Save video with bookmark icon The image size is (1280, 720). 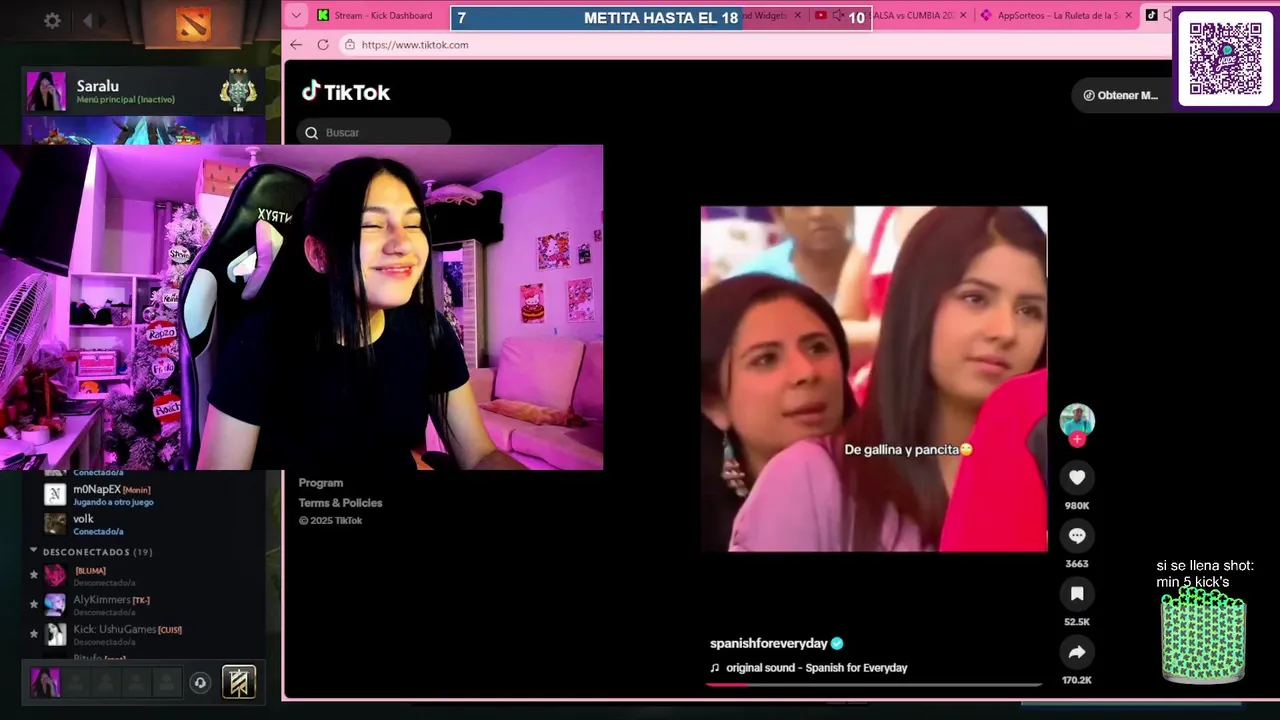tap(1077, 594)
